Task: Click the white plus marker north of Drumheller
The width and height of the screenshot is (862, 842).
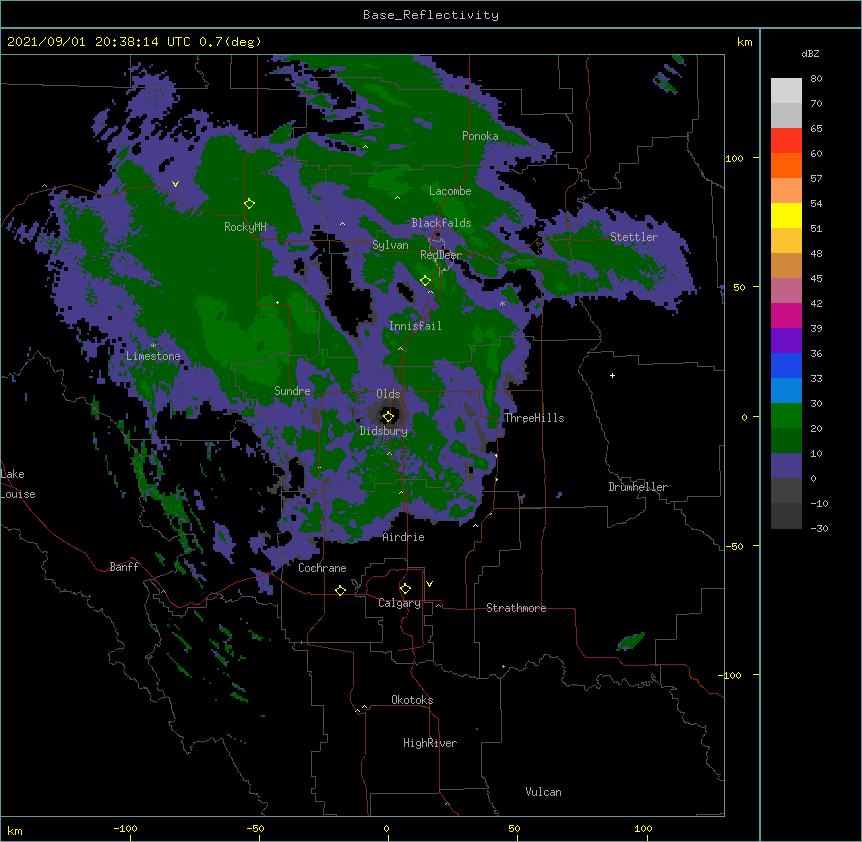Action: 612,375
